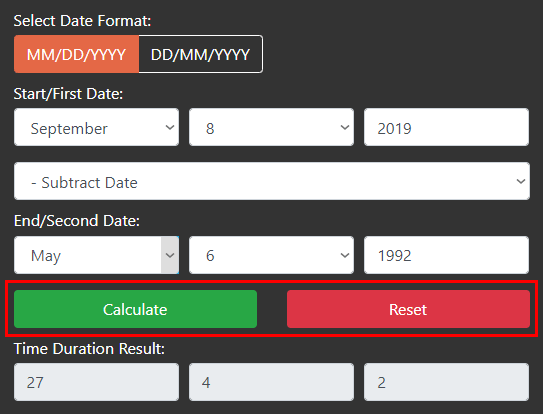Open the Subtract Date operation dropdown
The width and height of the screenshot is (543, 414).
272,181
